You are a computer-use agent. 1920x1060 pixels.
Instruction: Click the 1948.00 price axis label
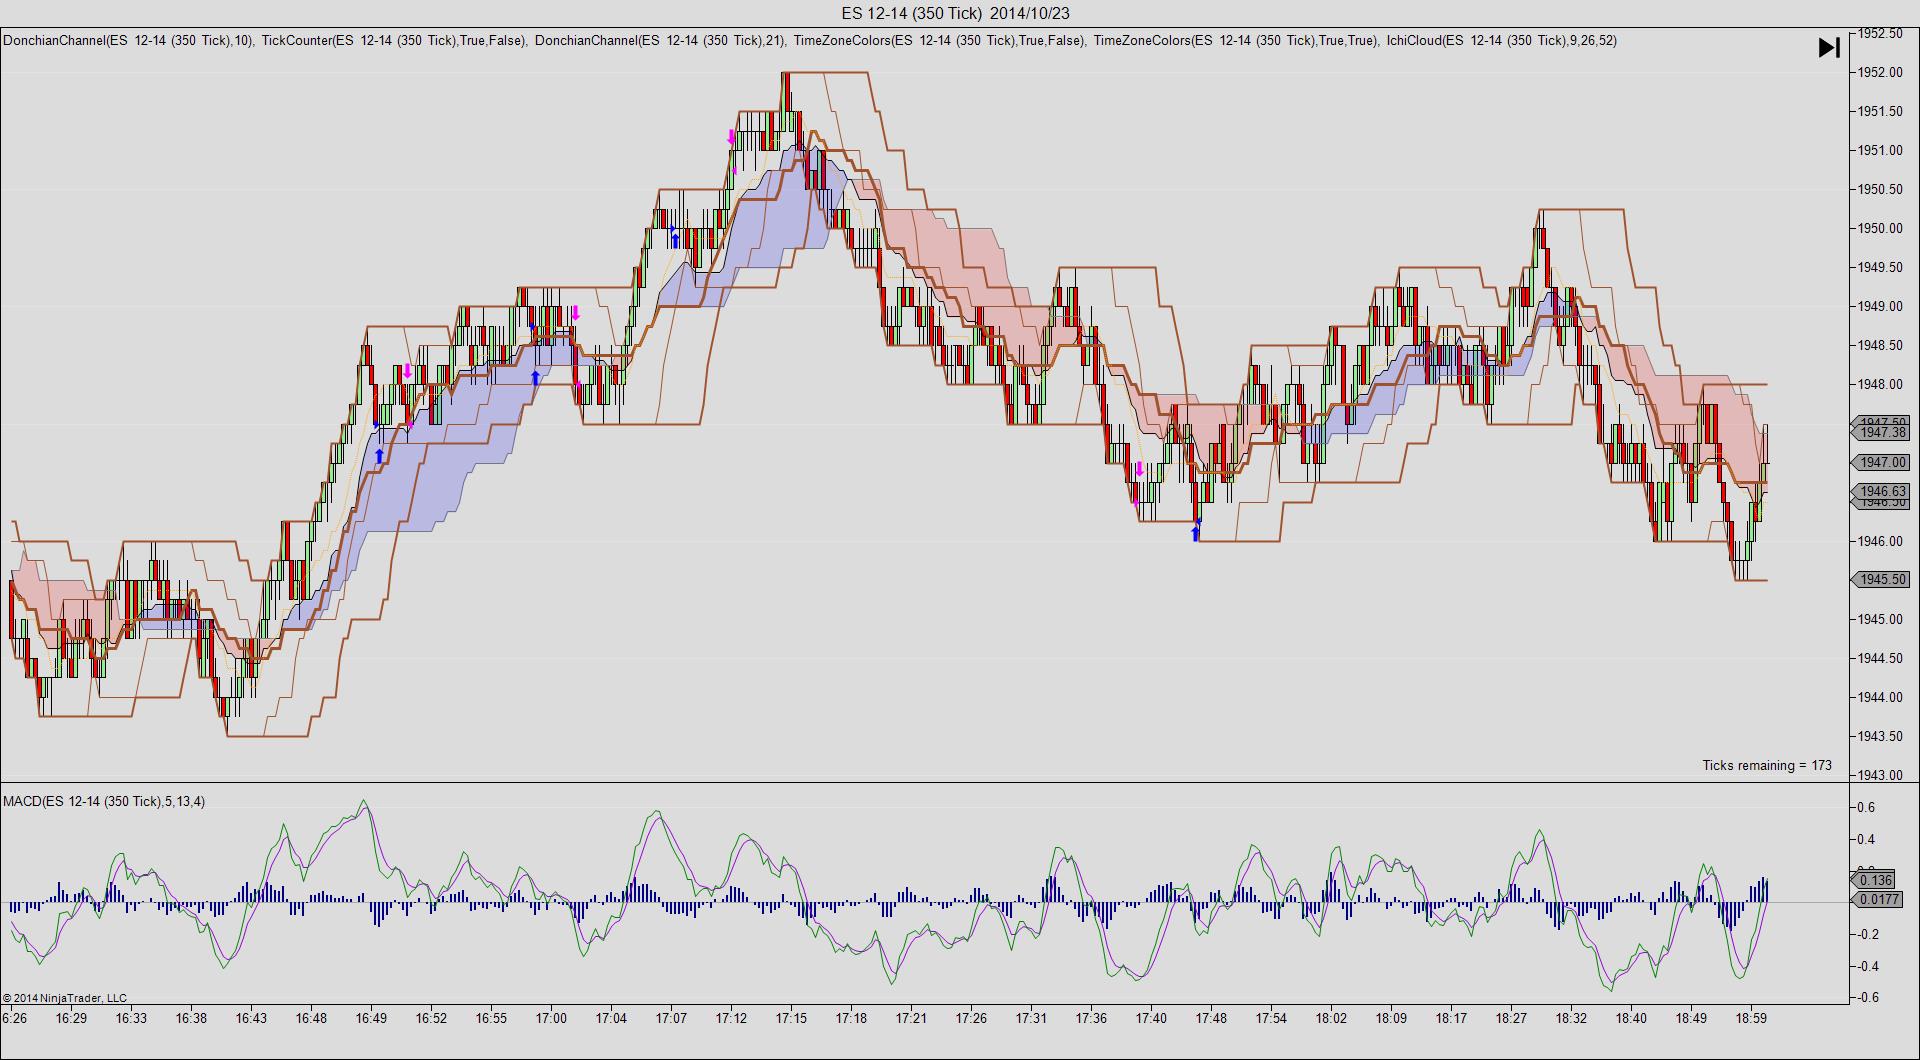pos(1880,384)
